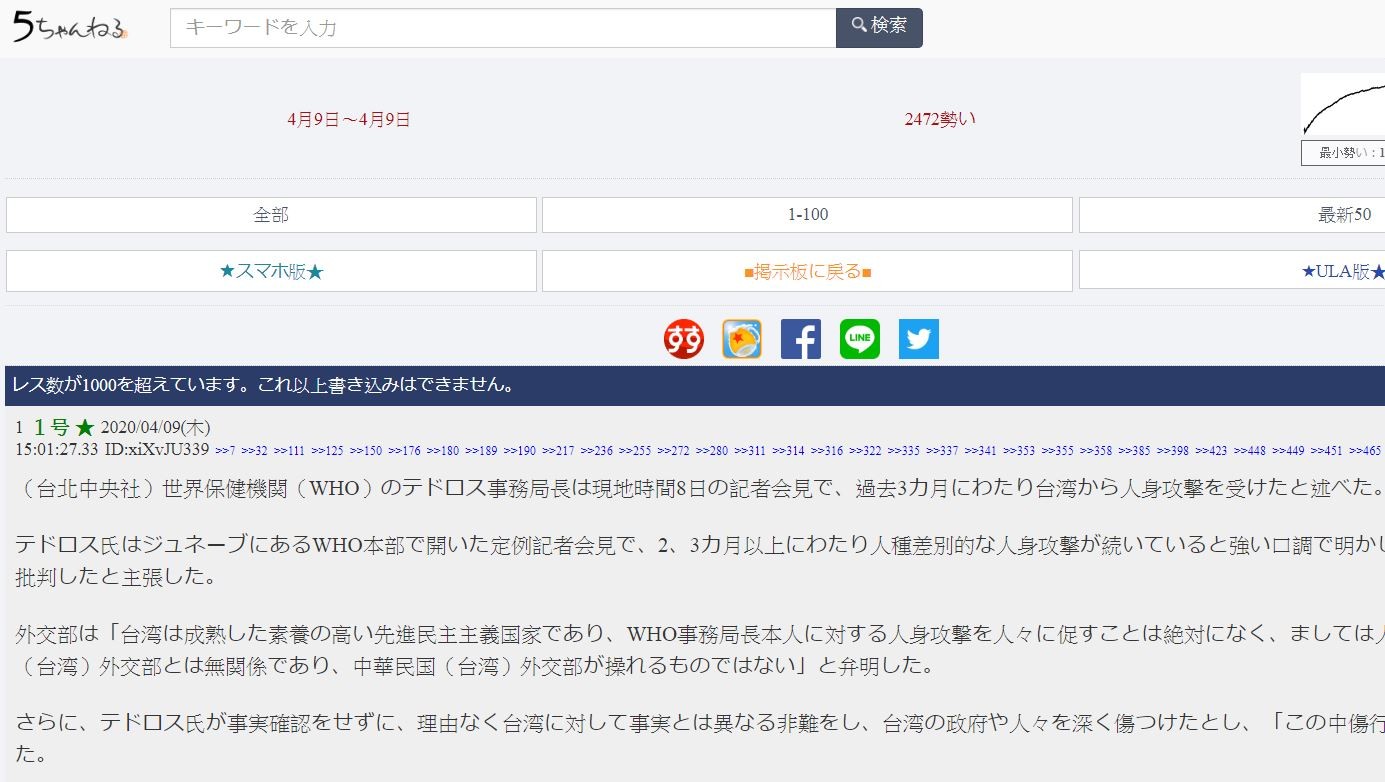Open the 全部 view of the thread
This screenshot has width=1385, height=782.
click(x=271, y=215)
